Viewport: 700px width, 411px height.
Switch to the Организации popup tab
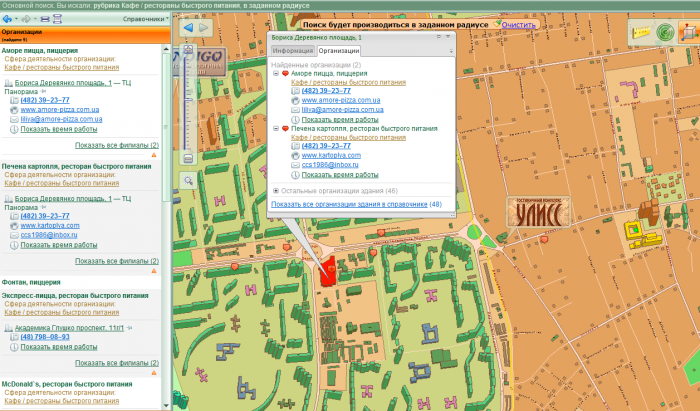(339, 51)
